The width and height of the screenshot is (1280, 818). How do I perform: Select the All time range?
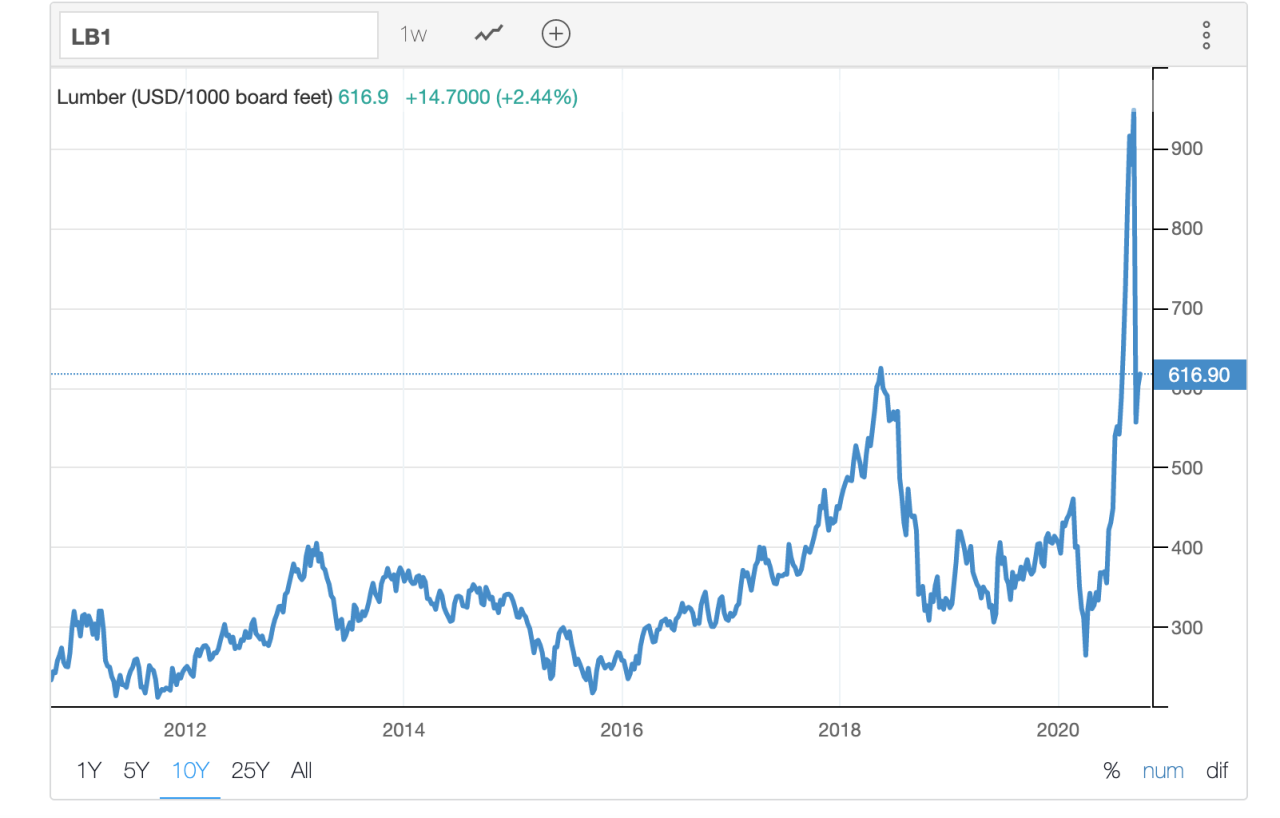[302, 770]
